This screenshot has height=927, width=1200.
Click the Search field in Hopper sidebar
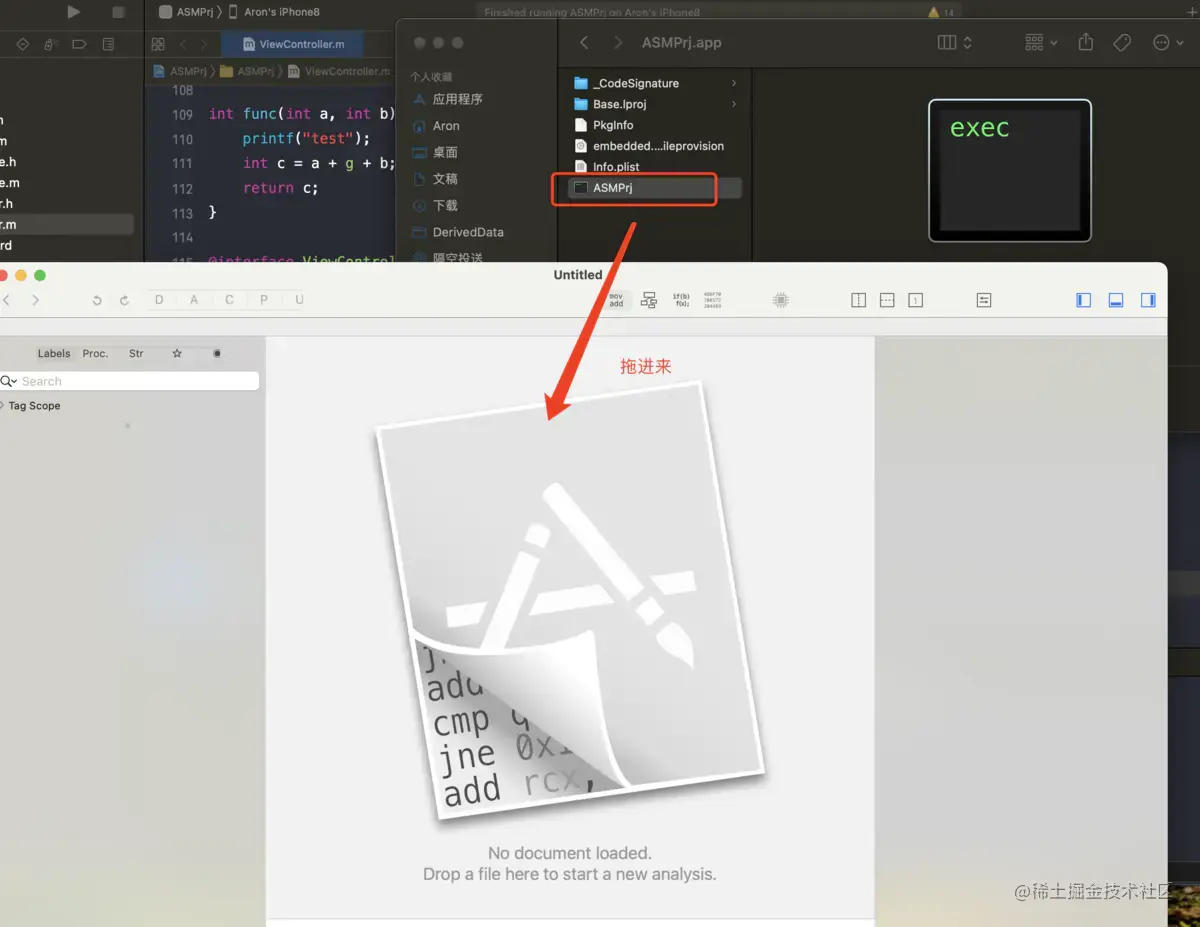coord(130,381)
